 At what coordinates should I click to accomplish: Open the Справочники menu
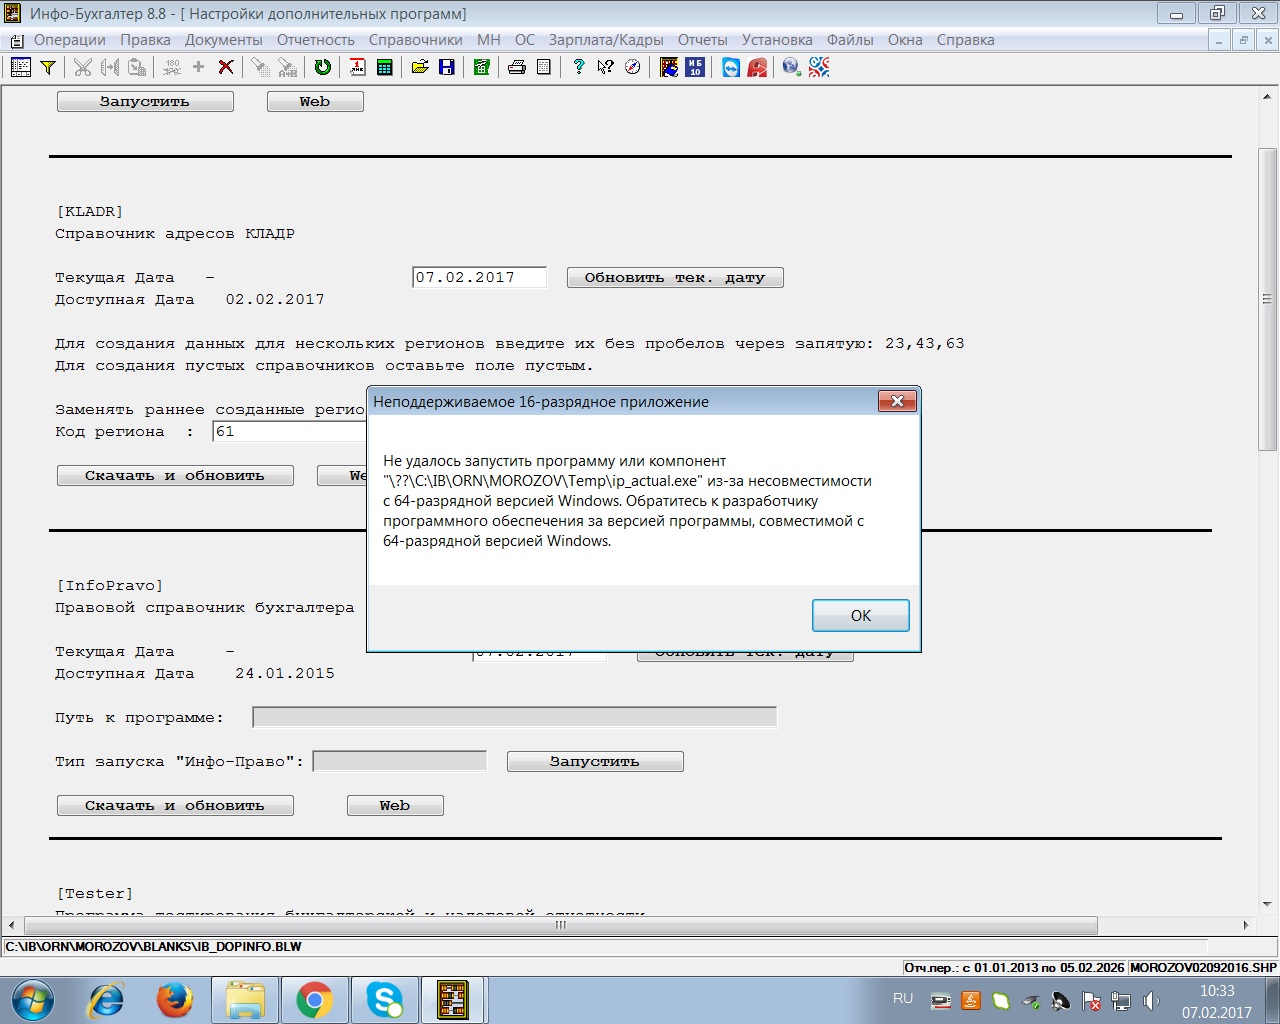pyautogui.click(x=415, y=40)
